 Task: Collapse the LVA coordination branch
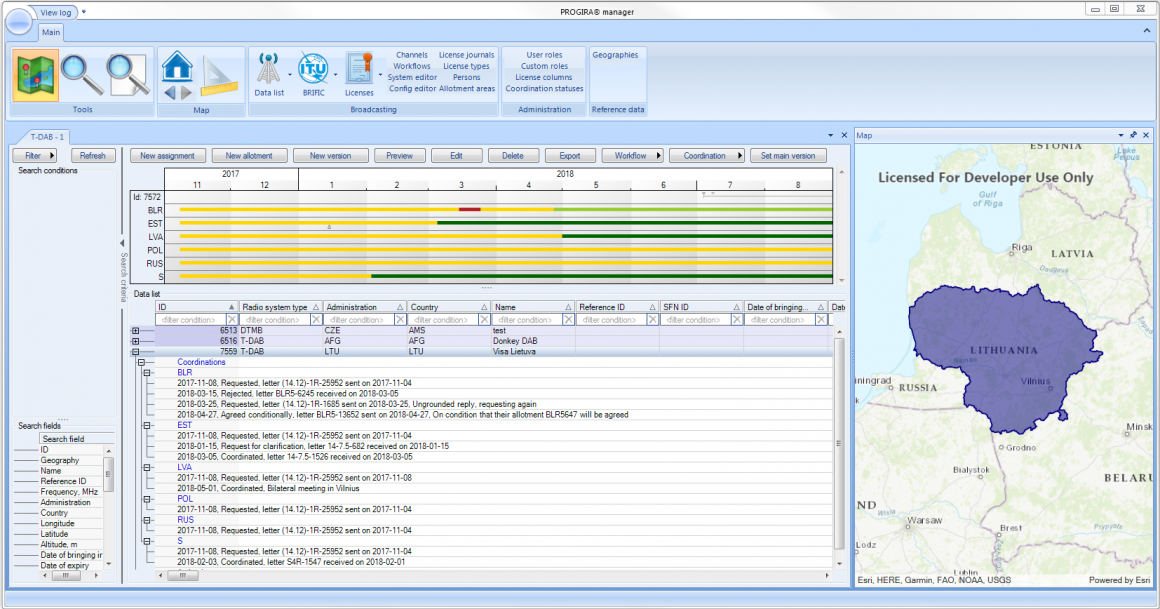(146, 468)
